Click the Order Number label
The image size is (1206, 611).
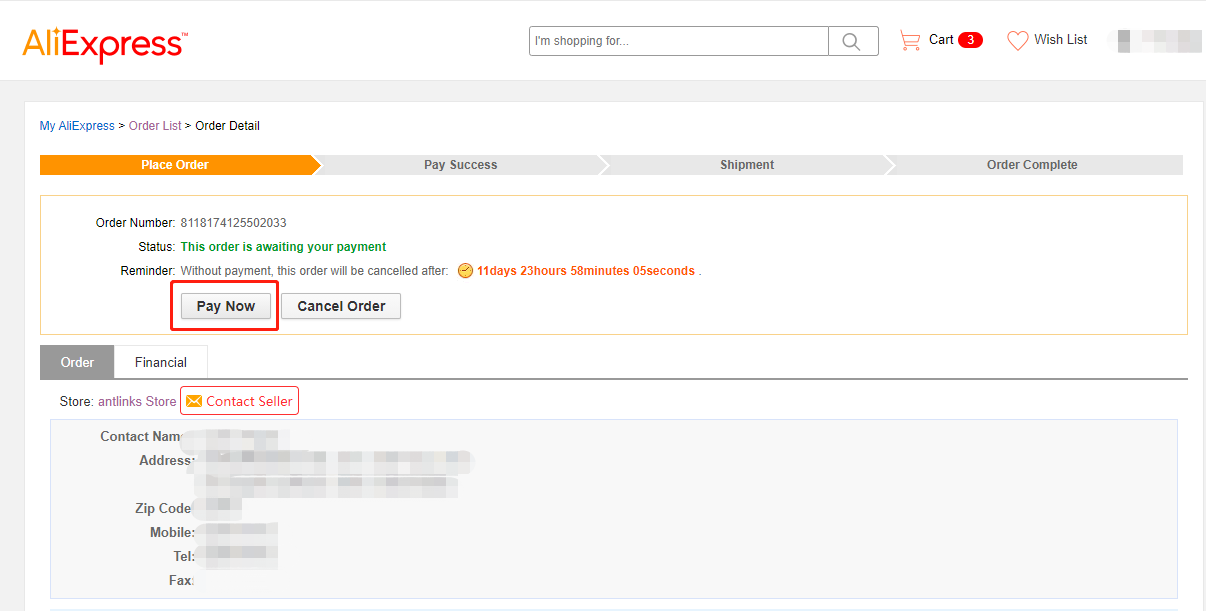pos(136,223)
